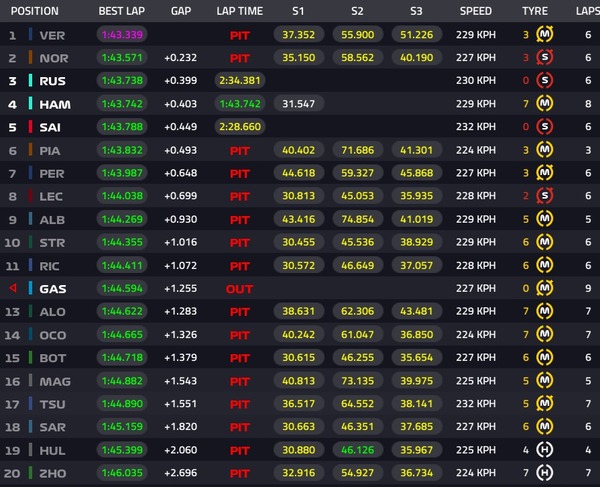Click Hulkenberg's hard tyre icon
Image resolution: width=600 pixels, height=487 pixels.
tap(545, 450)
